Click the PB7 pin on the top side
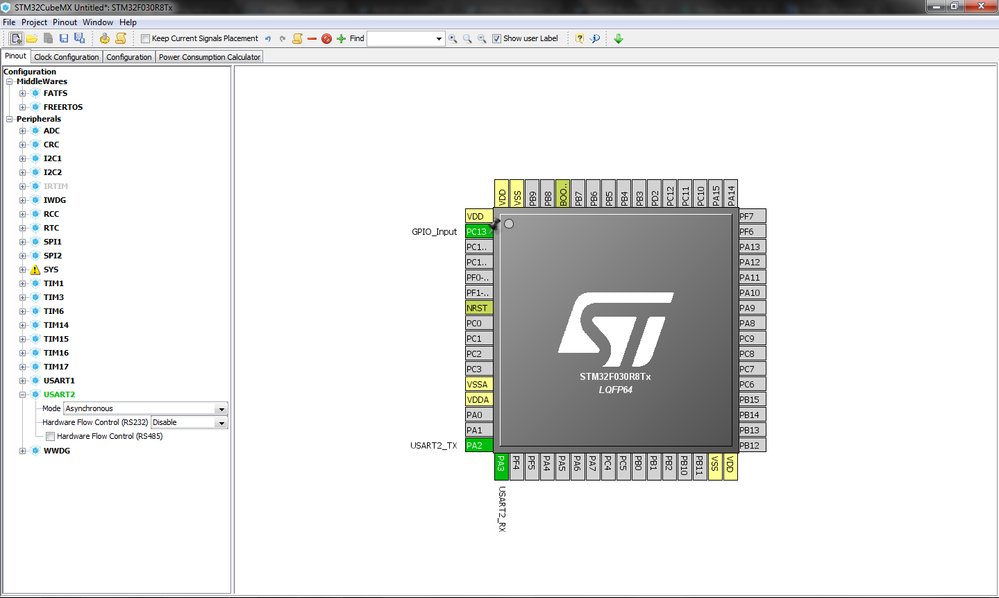 point(578,193)
